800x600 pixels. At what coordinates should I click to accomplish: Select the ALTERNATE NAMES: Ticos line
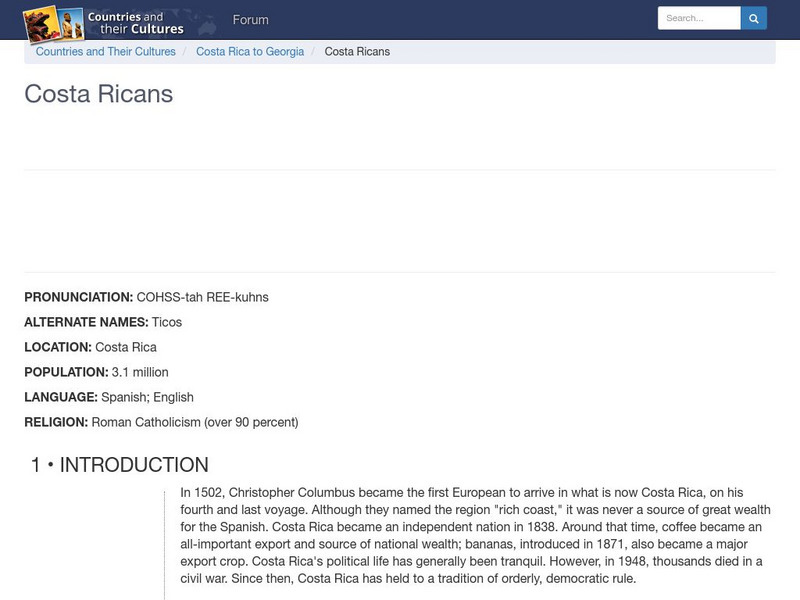pos(103,322)
